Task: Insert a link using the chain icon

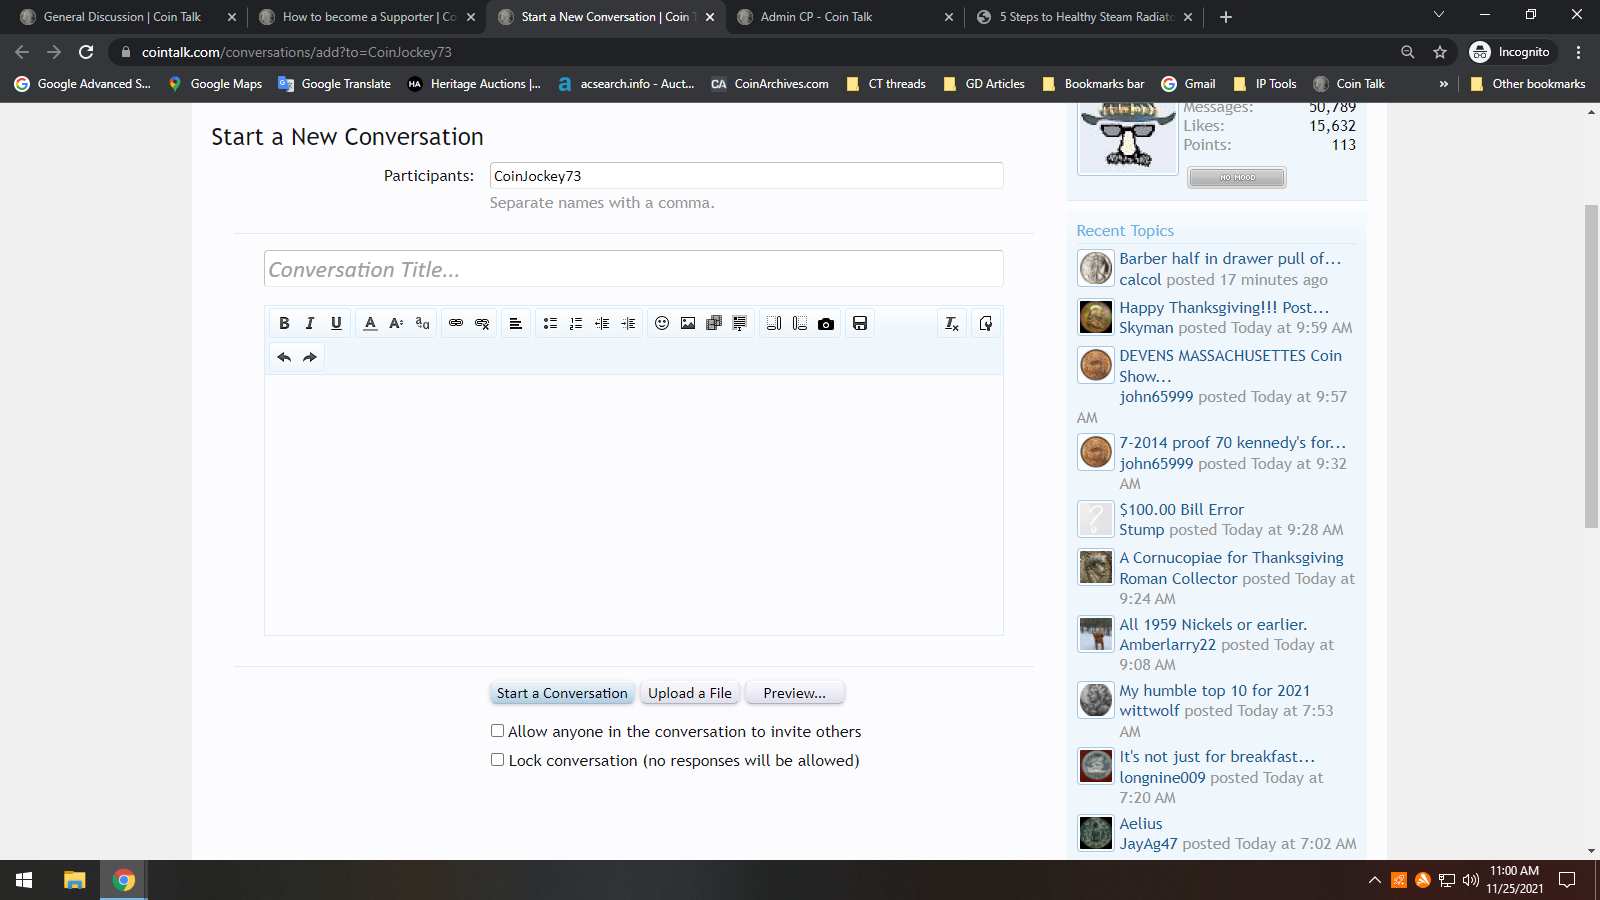Action: coord(456,323)
